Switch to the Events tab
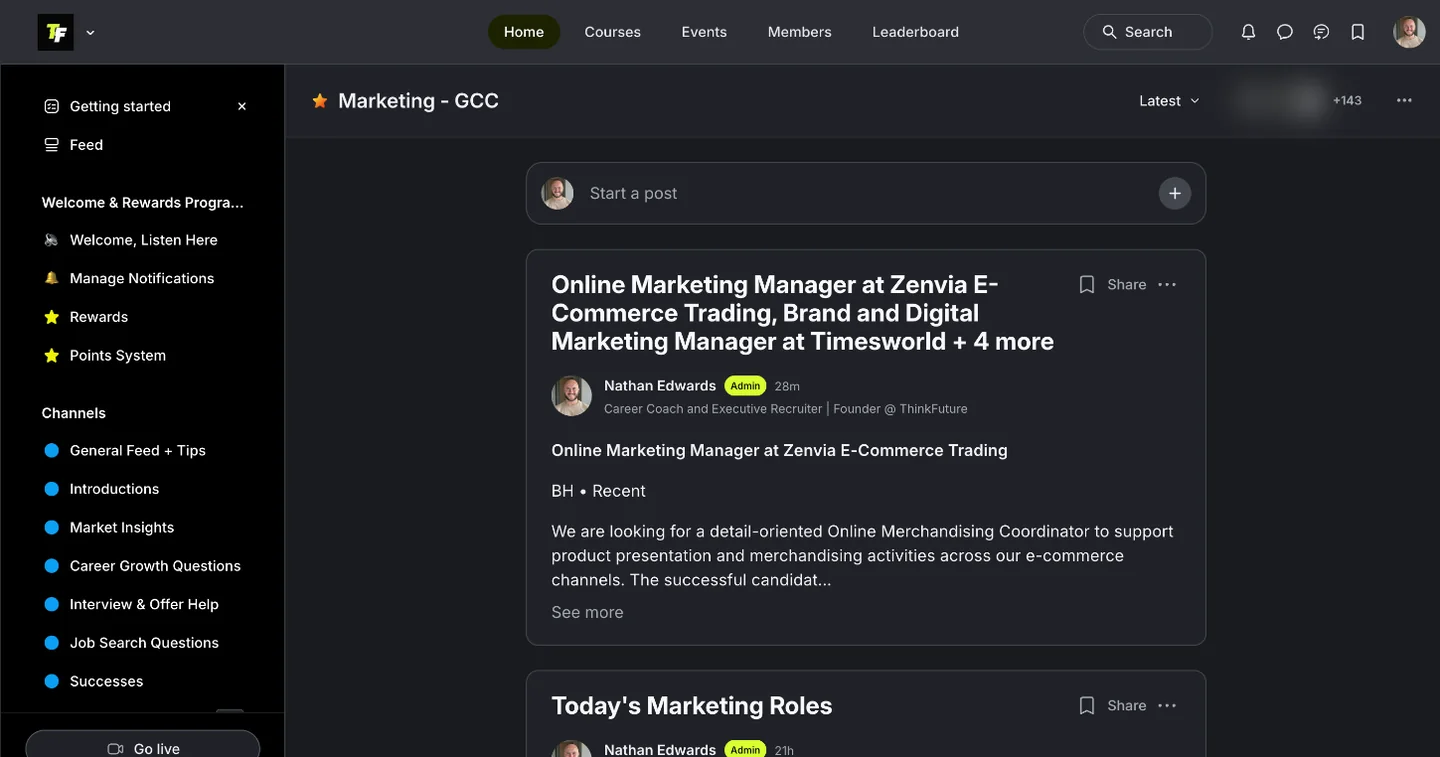This screenshot has height=757, width=1440. (x=704, y=32)
